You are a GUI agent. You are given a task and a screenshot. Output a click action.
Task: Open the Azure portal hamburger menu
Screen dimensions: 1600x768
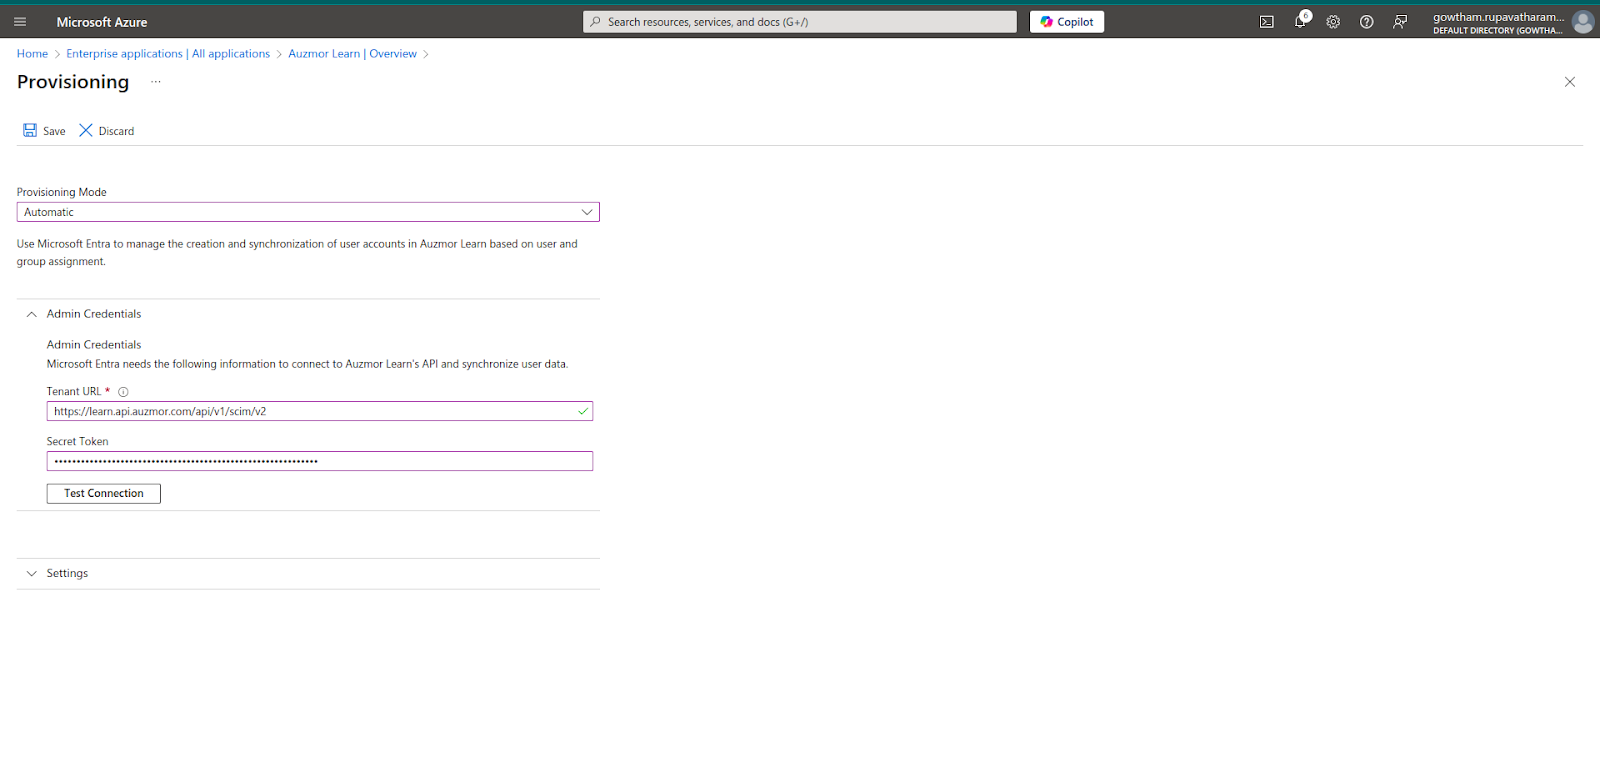pyautogui.click(x=20, y=22)
